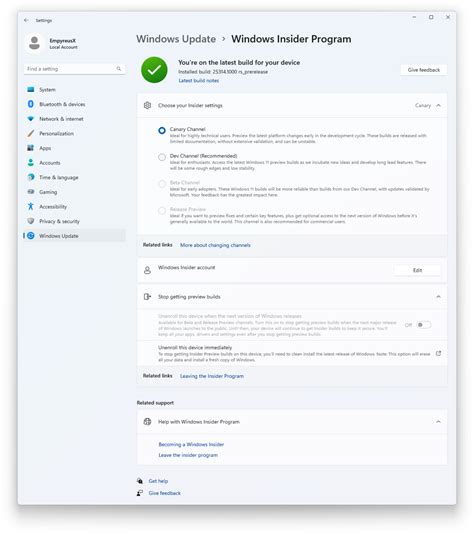Toggle the Unenroll when next version releases switch
The height and width of the screenshot is (534, 474).
click(x=424, y=325)
